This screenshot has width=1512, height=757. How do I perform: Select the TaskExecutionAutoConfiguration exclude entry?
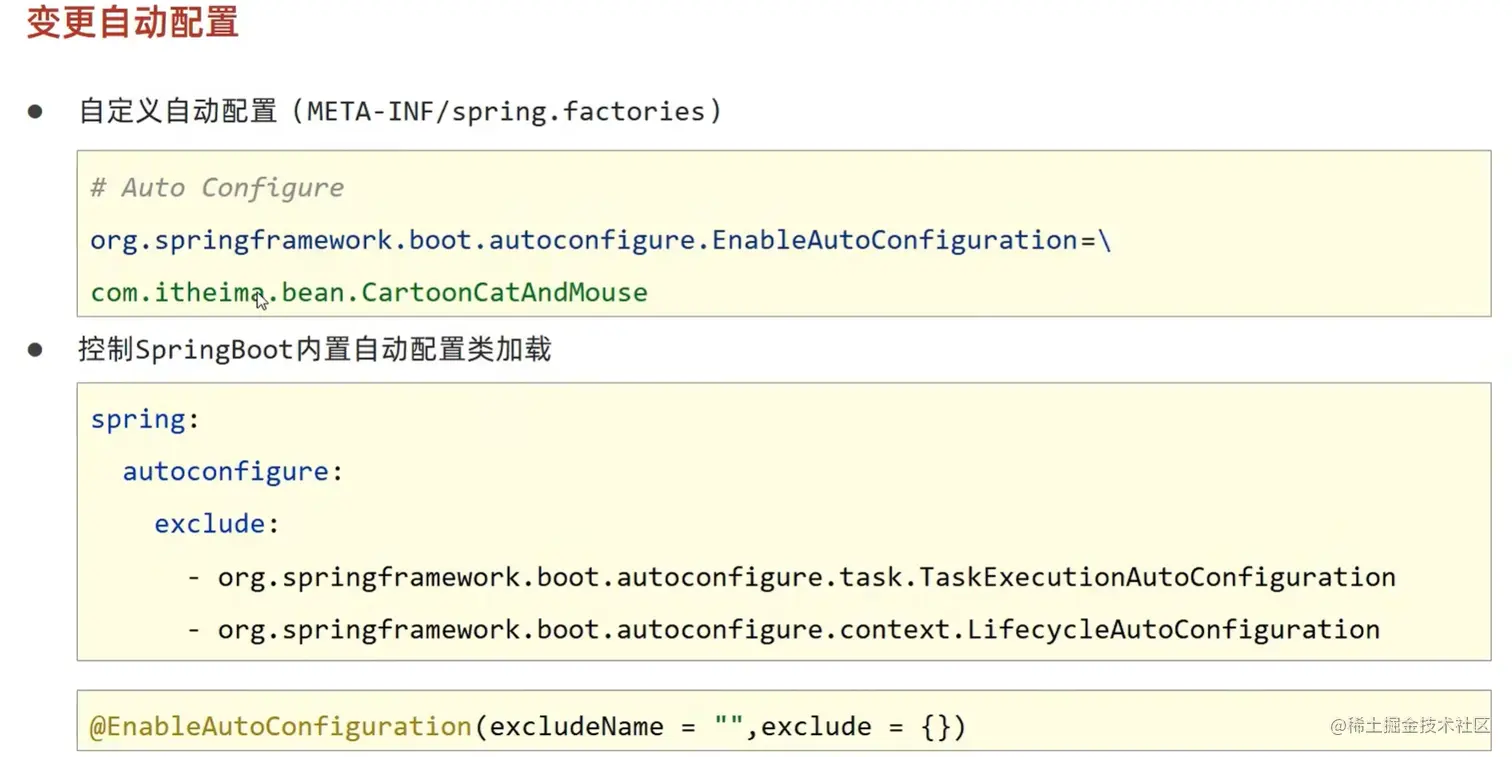tap(791, 577)
